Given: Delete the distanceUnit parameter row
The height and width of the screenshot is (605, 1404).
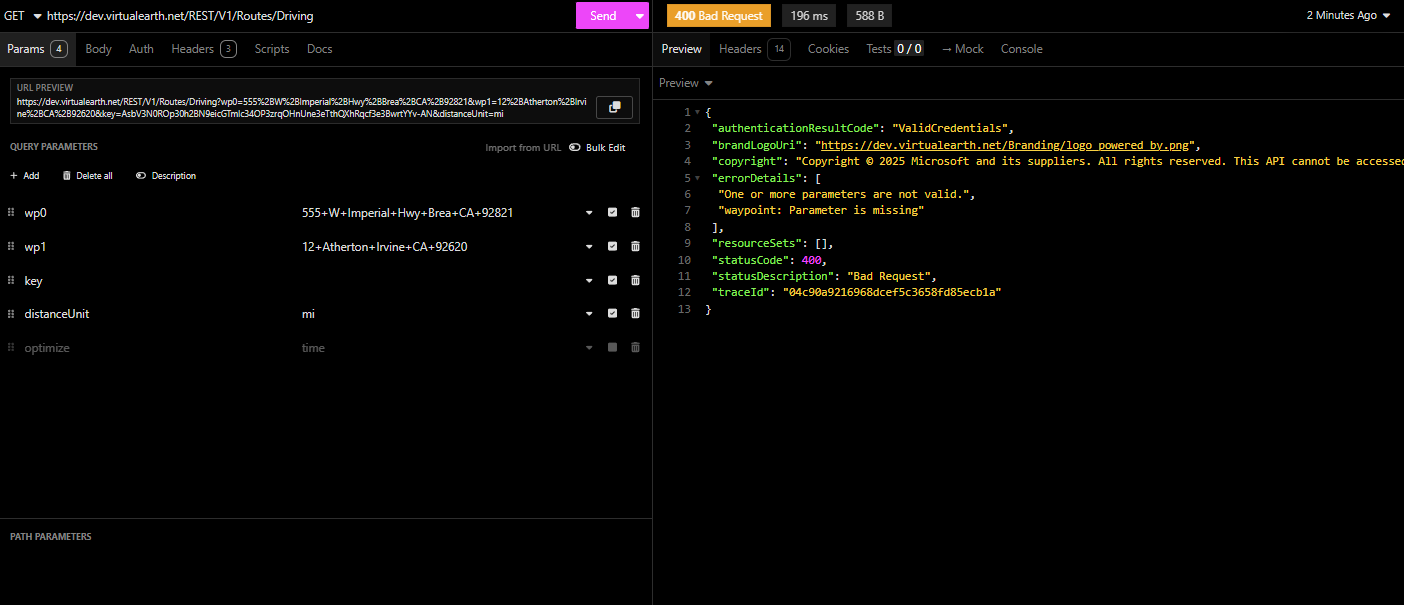Looking at the screenshot, I should tap(635, 313).
